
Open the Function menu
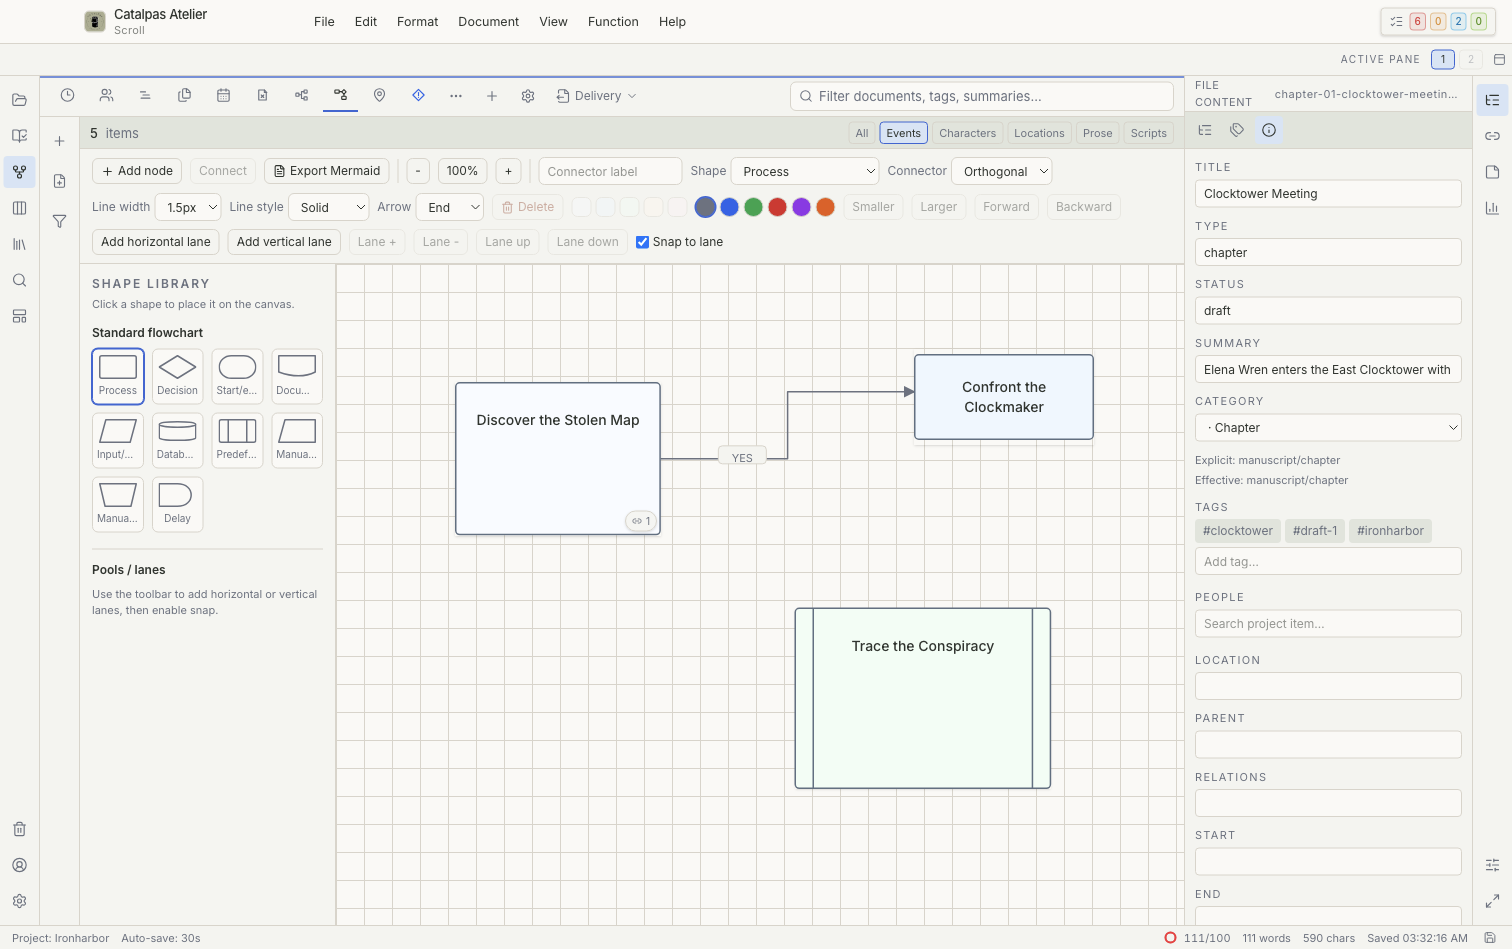click(613, 22)
